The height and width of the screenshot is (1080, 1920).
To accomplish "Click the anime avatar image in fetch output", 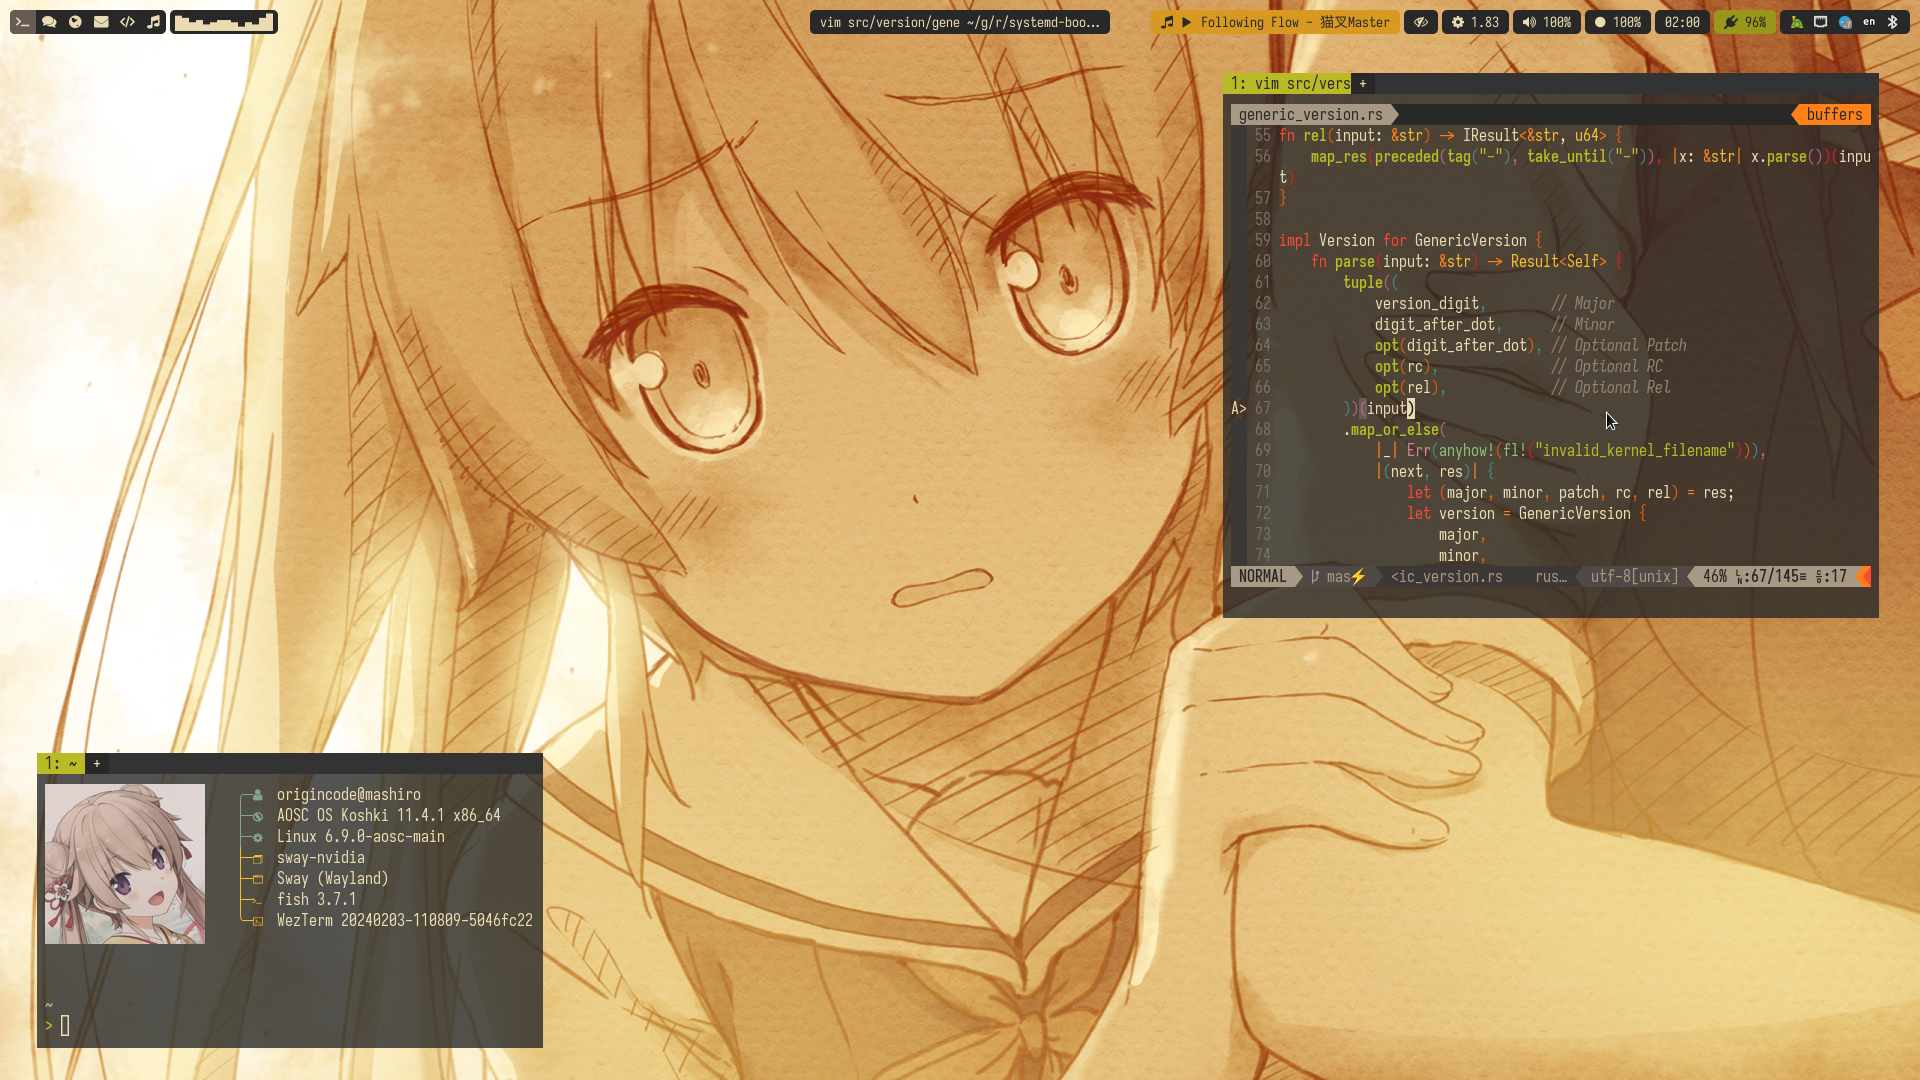I will pos(125,864).
